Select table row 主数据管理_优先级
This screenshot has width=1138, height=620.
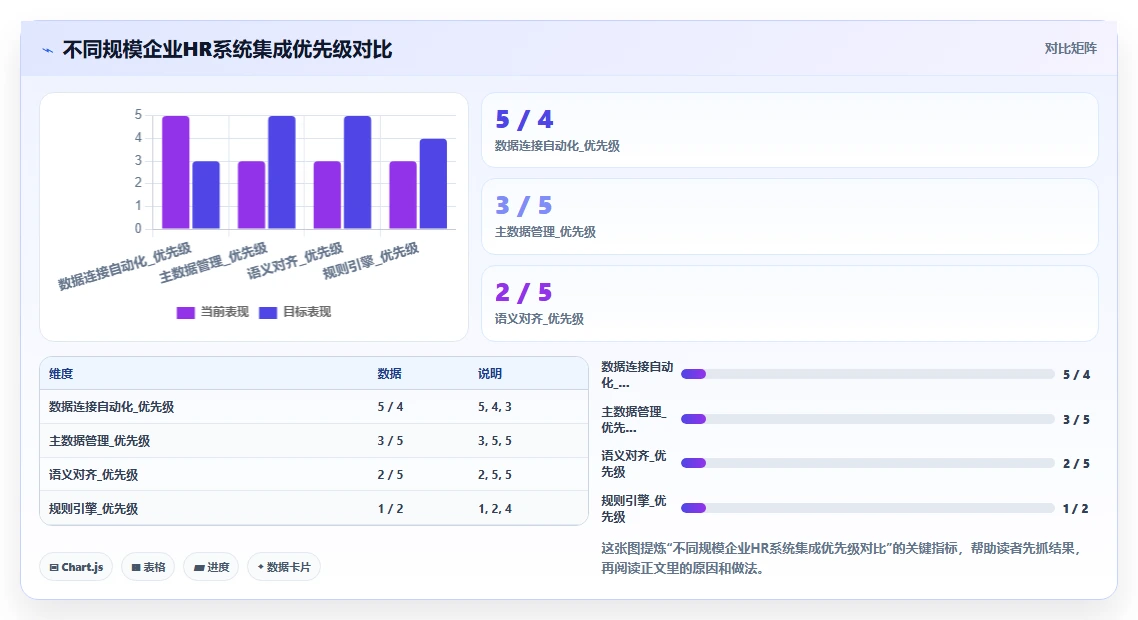click(x=314, y=441)
